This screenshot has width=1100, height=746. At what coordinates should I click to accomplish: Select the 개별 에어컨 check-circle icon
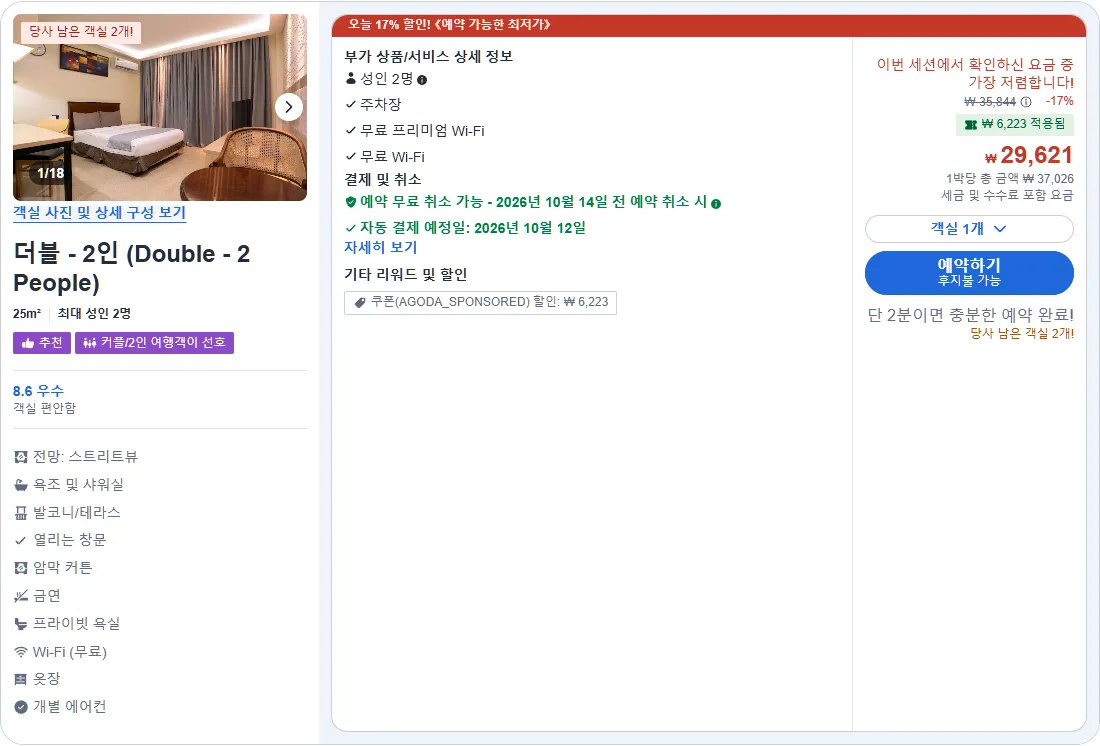pyautogui.click(x=21, y=707)
